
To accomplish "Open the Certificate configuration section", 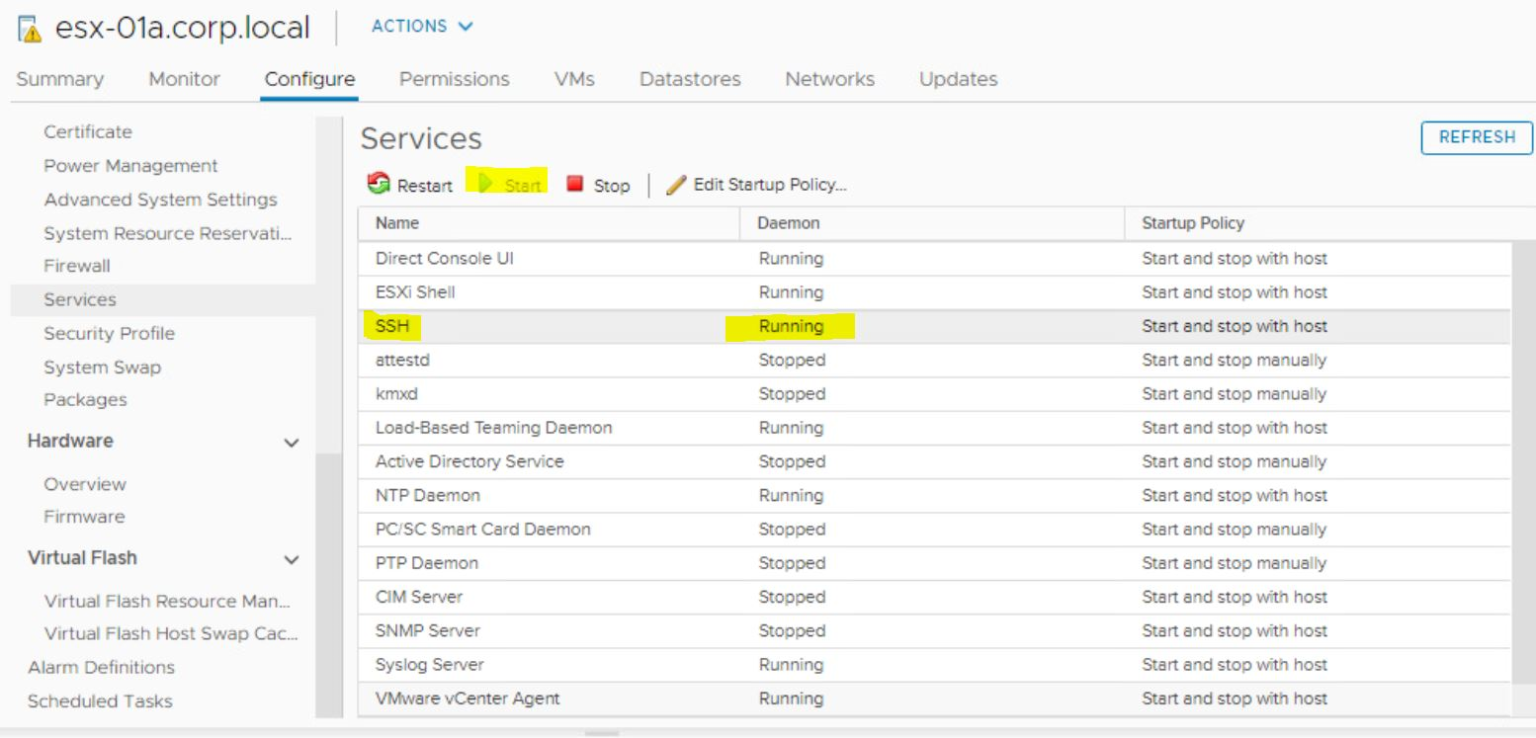I will 88,131.
